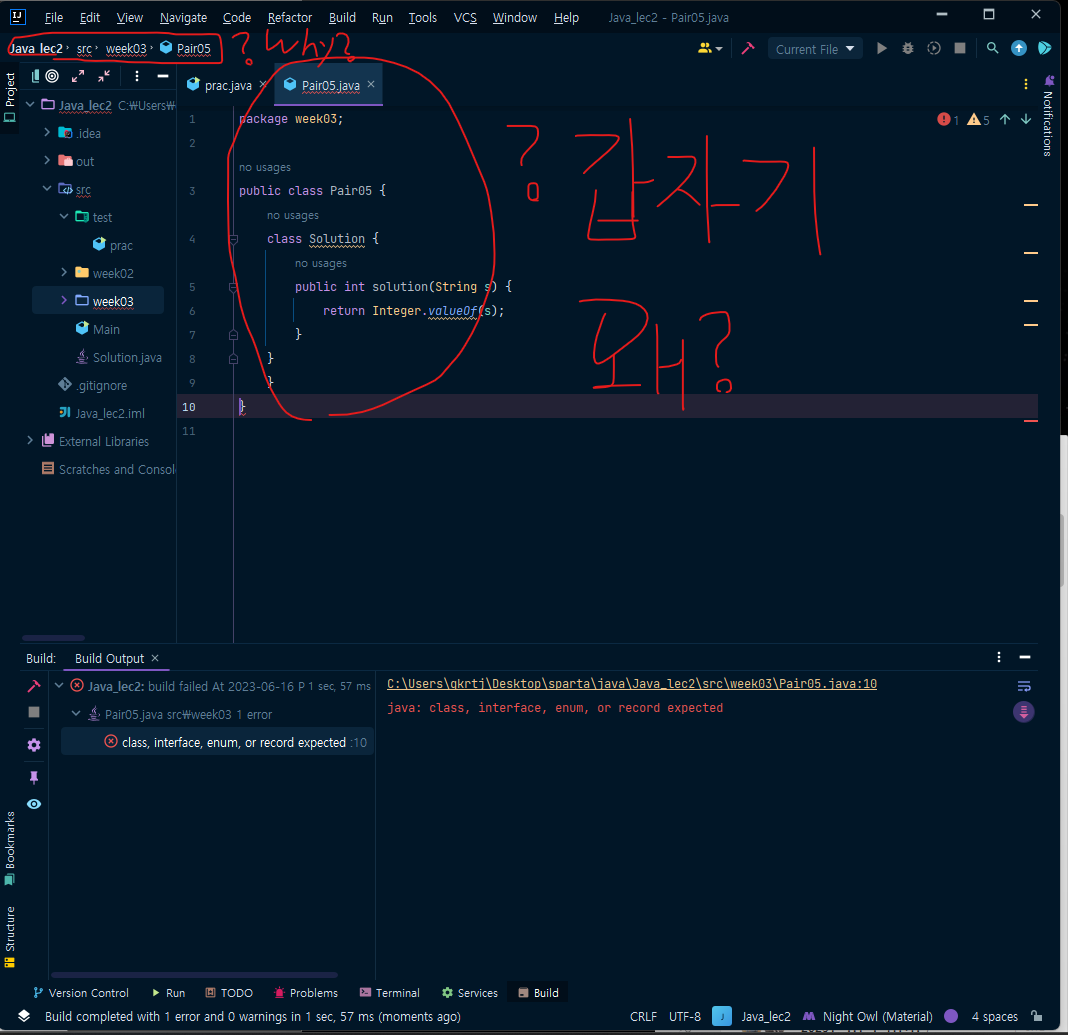The height and width of the screenshot is (1035, 1068).
Task: Open the Terminal tool window tab
Action: tap(390, 993)
